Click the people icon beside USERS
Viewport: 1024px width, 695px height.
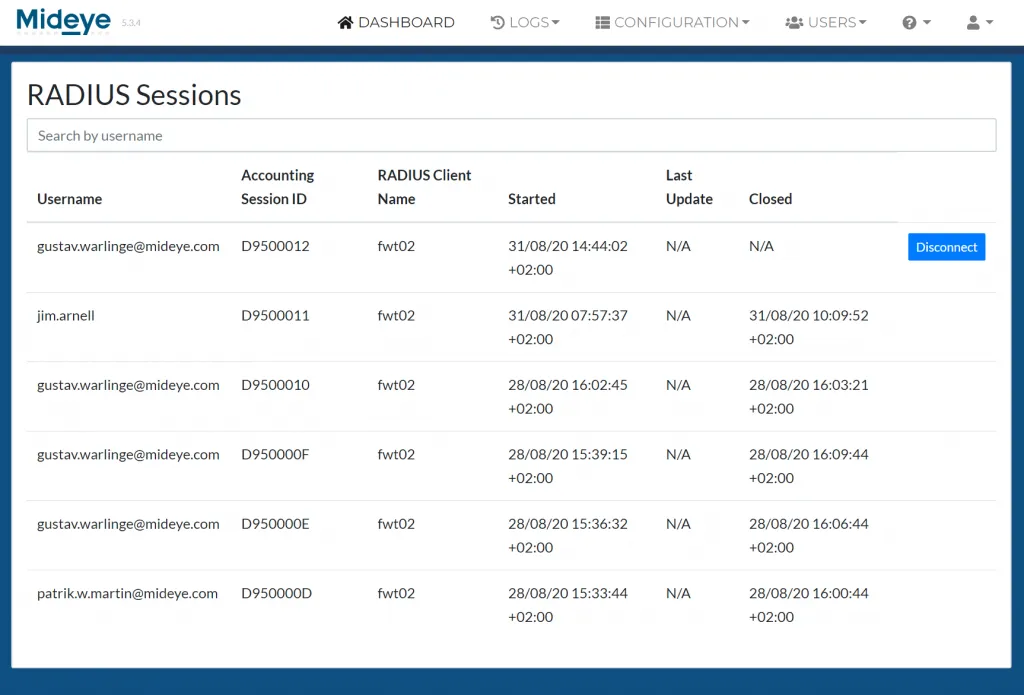[x=794, y=21]
